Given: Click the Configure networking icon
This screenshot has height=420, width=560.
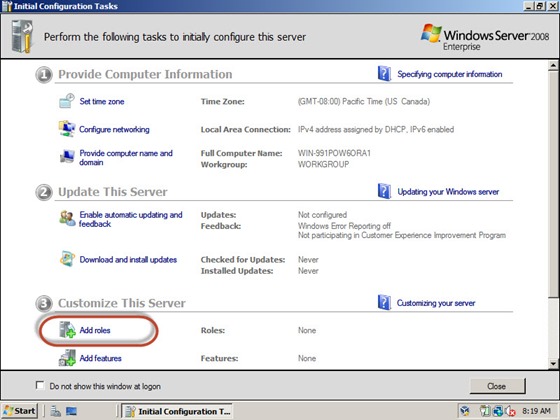Looking at the screenshot, I should click(67, 129).
